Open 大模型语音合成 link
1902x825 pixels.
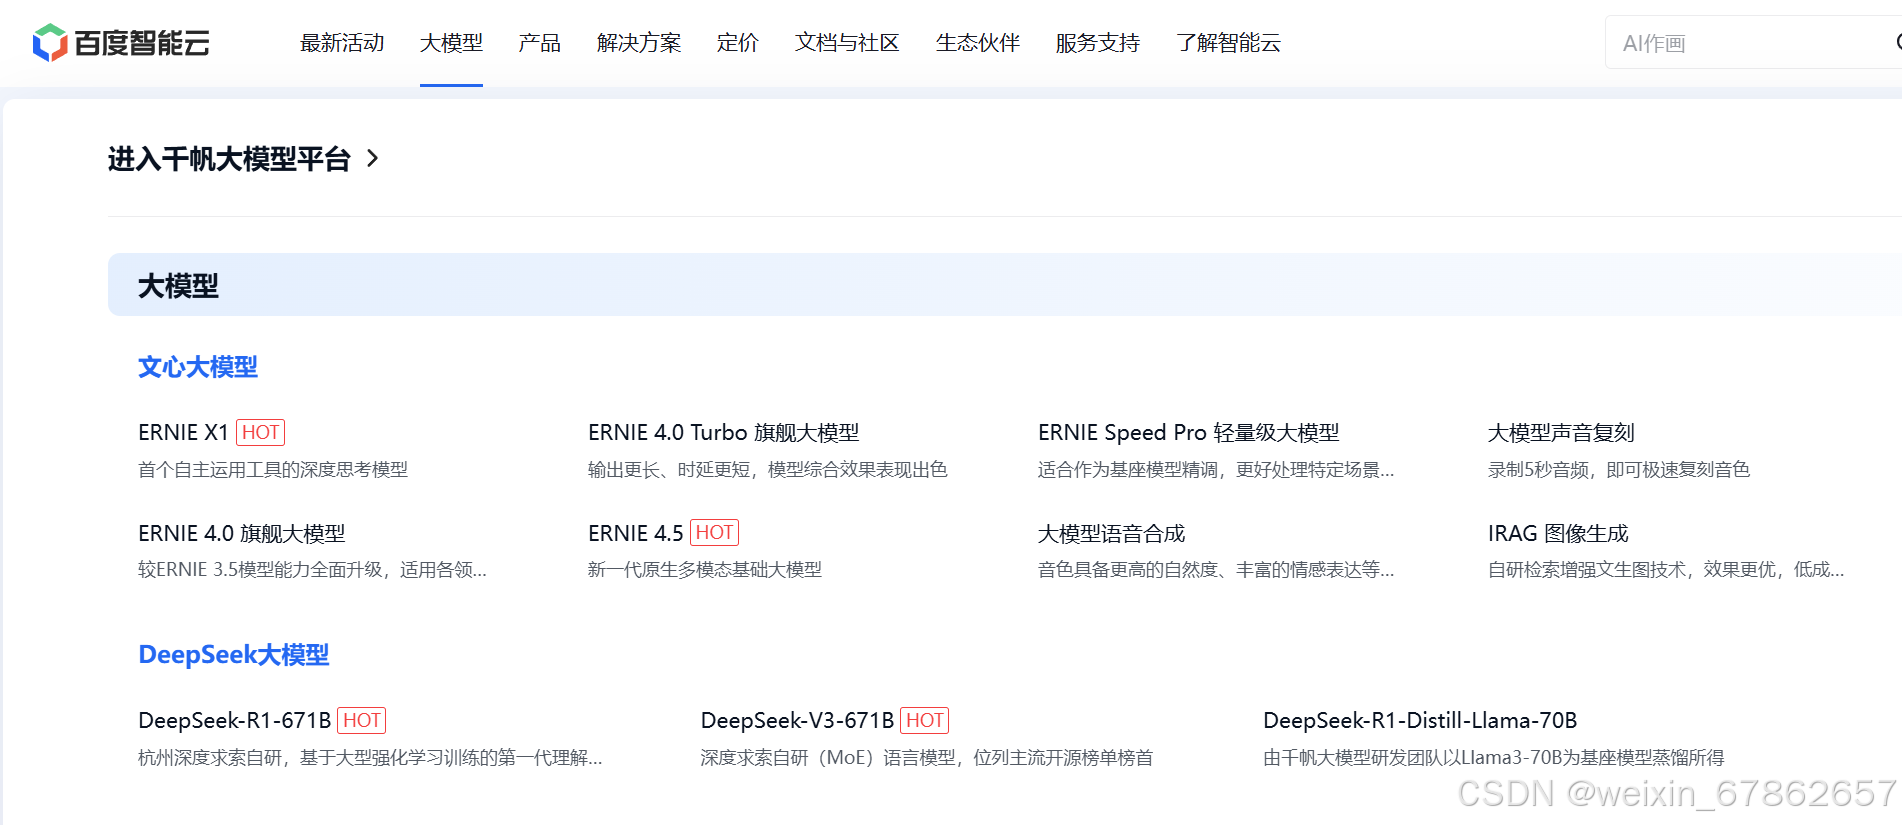pos(1111,533)
